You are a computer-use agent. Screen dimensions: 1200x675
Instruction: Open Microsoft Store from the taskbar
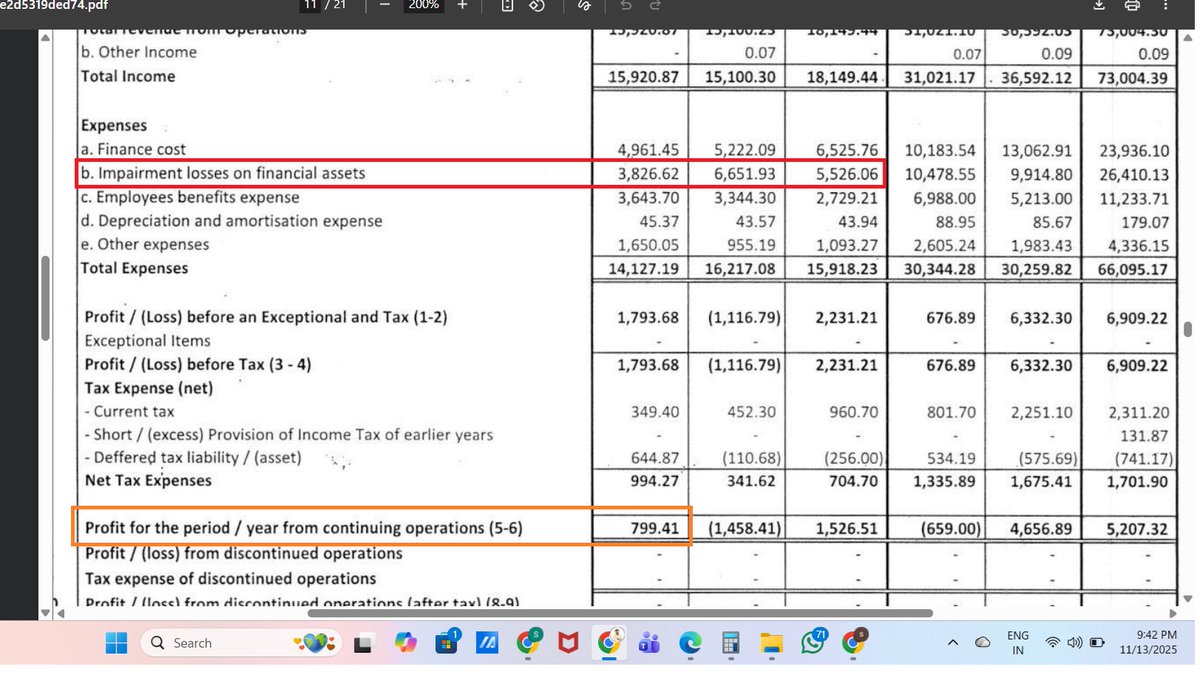click(446, 643)
